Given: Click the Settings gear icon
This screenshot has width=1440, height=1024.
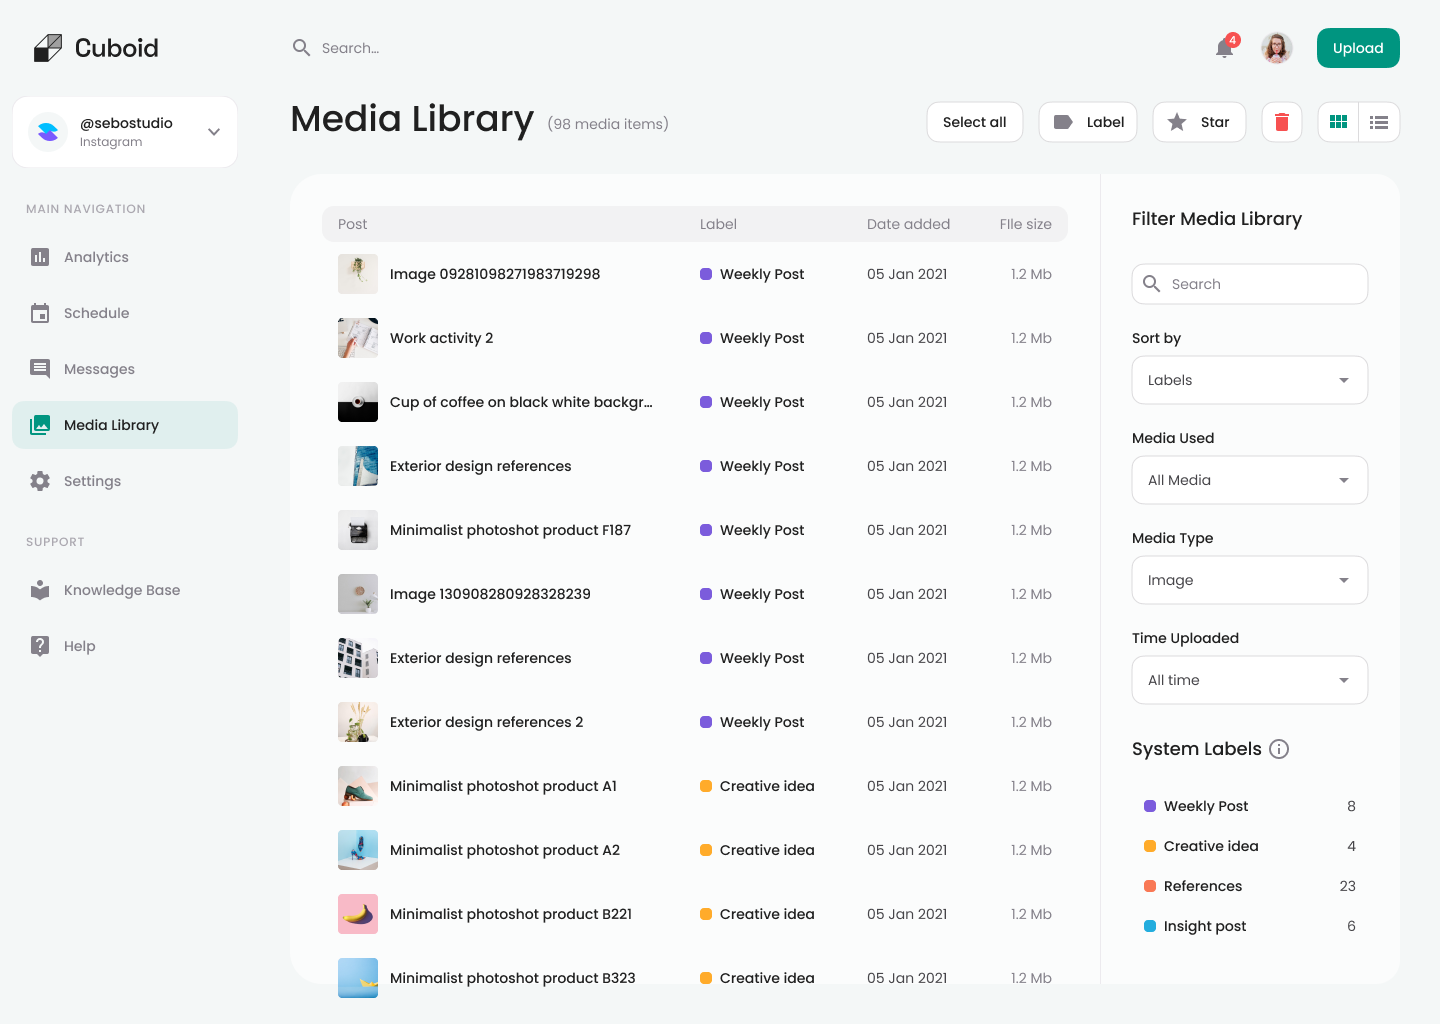Looking at the screenshot, I should click(x=40, y=481).
